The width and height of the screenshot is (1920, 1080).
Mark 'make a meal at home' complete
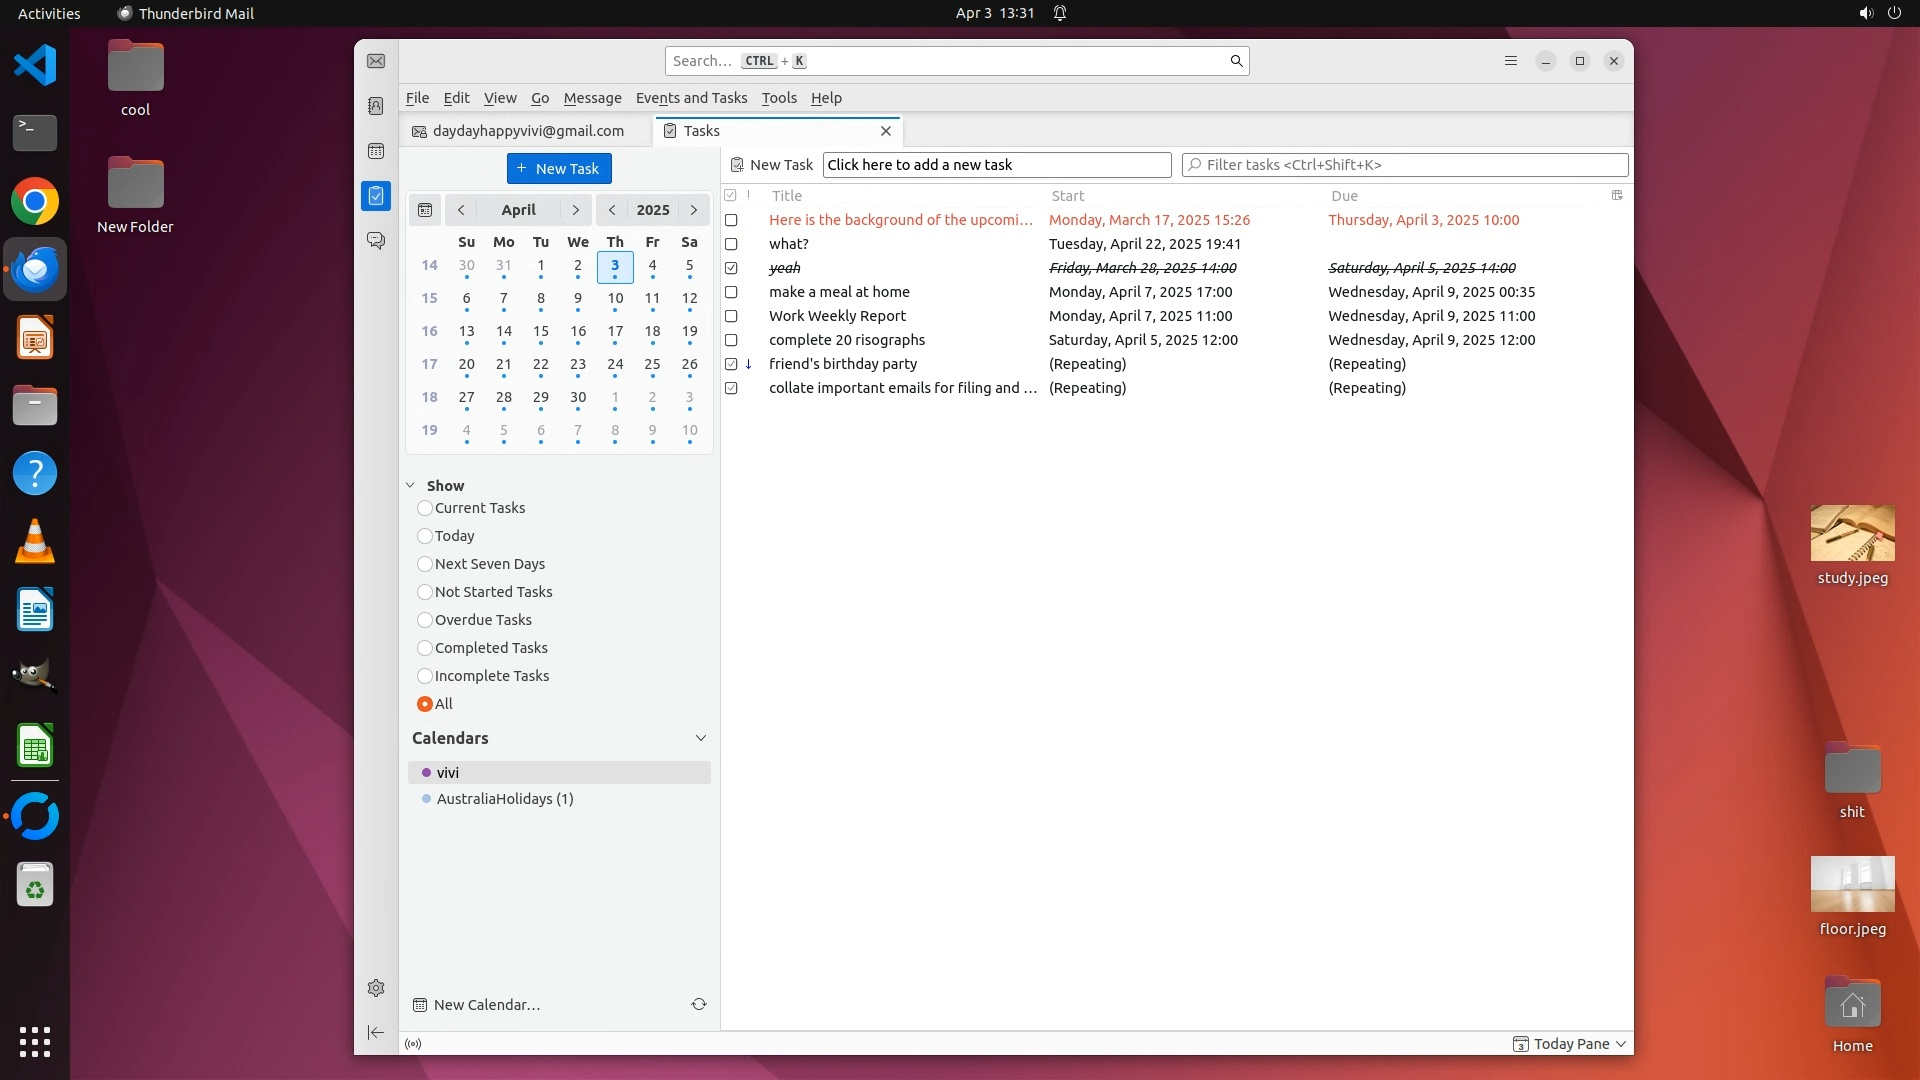click(x=731, y=292)
